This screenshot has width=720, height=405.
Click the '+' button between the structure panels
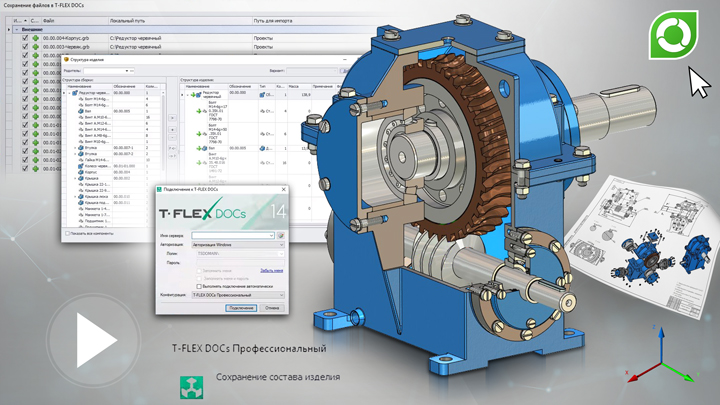[x=172, y=130]
